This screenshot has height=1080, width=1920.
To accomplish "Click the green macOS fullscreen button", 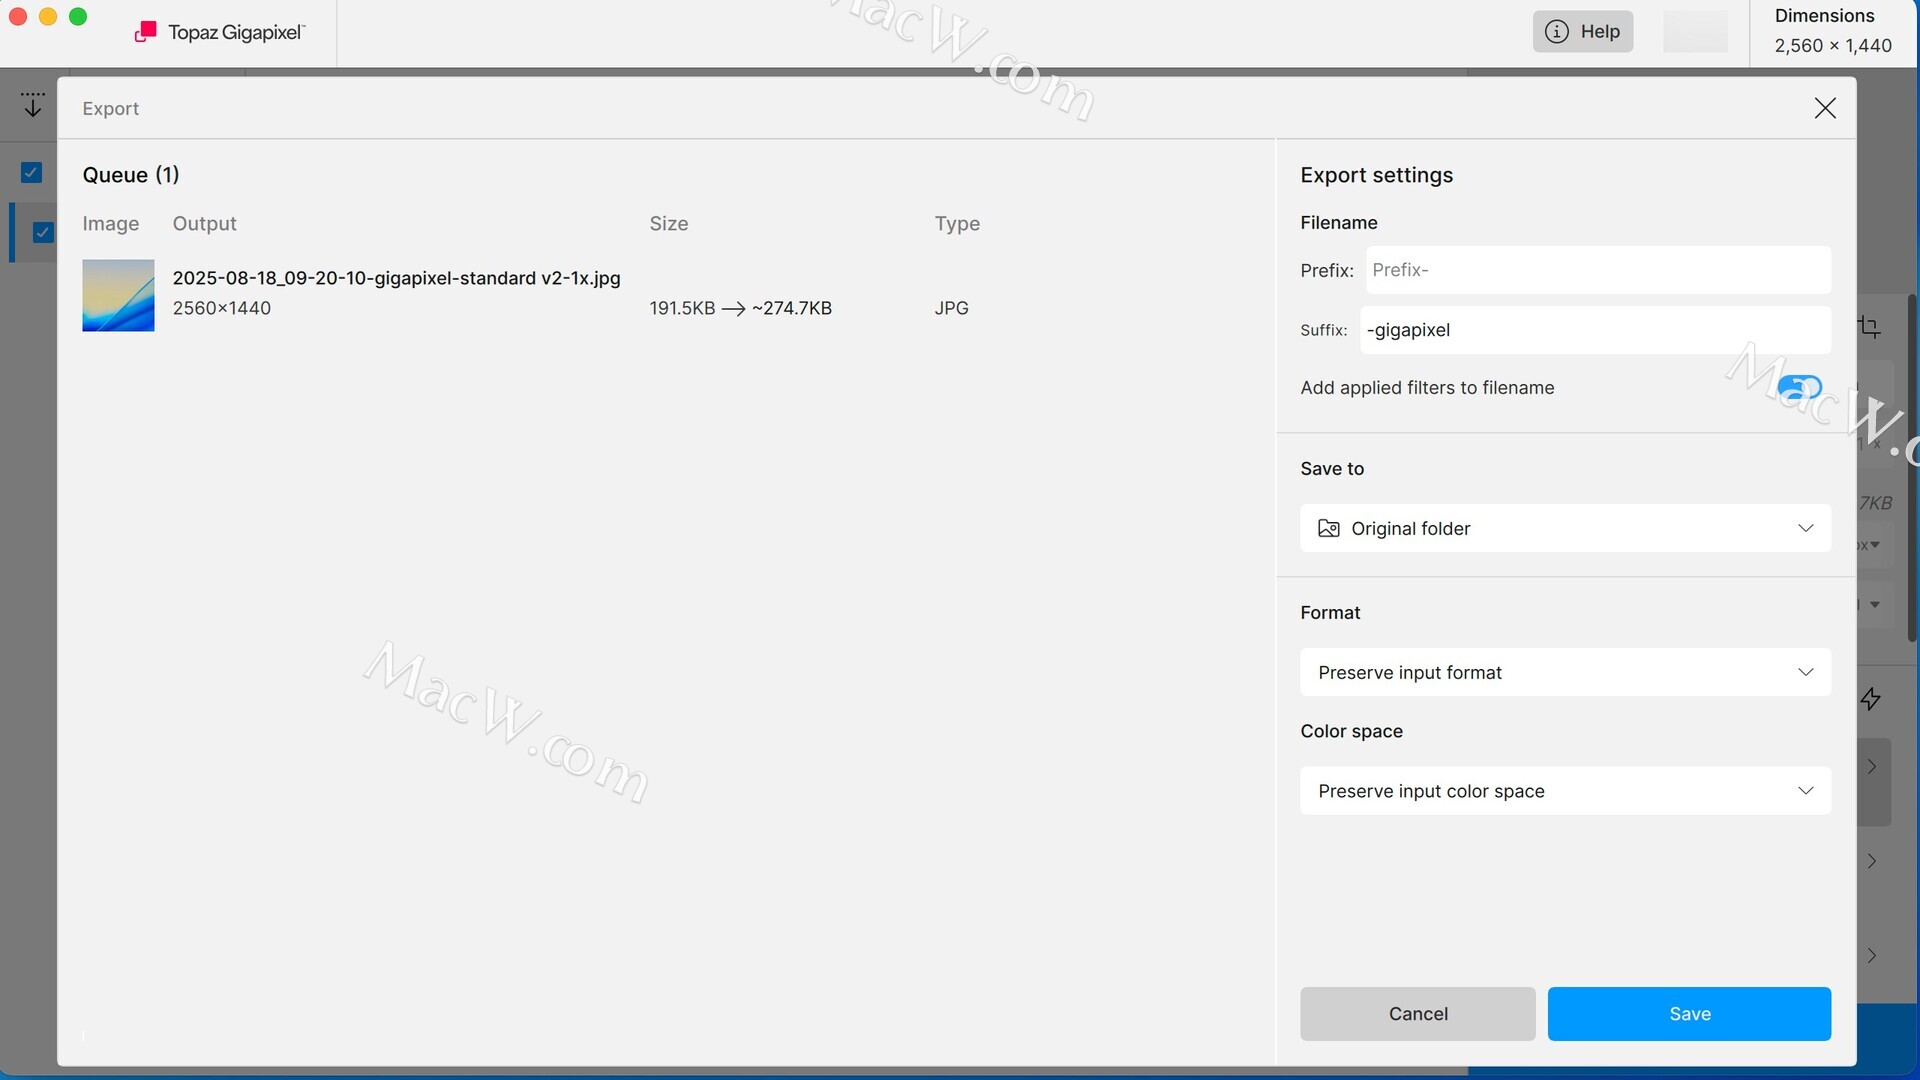I will [x=78, y=17].
